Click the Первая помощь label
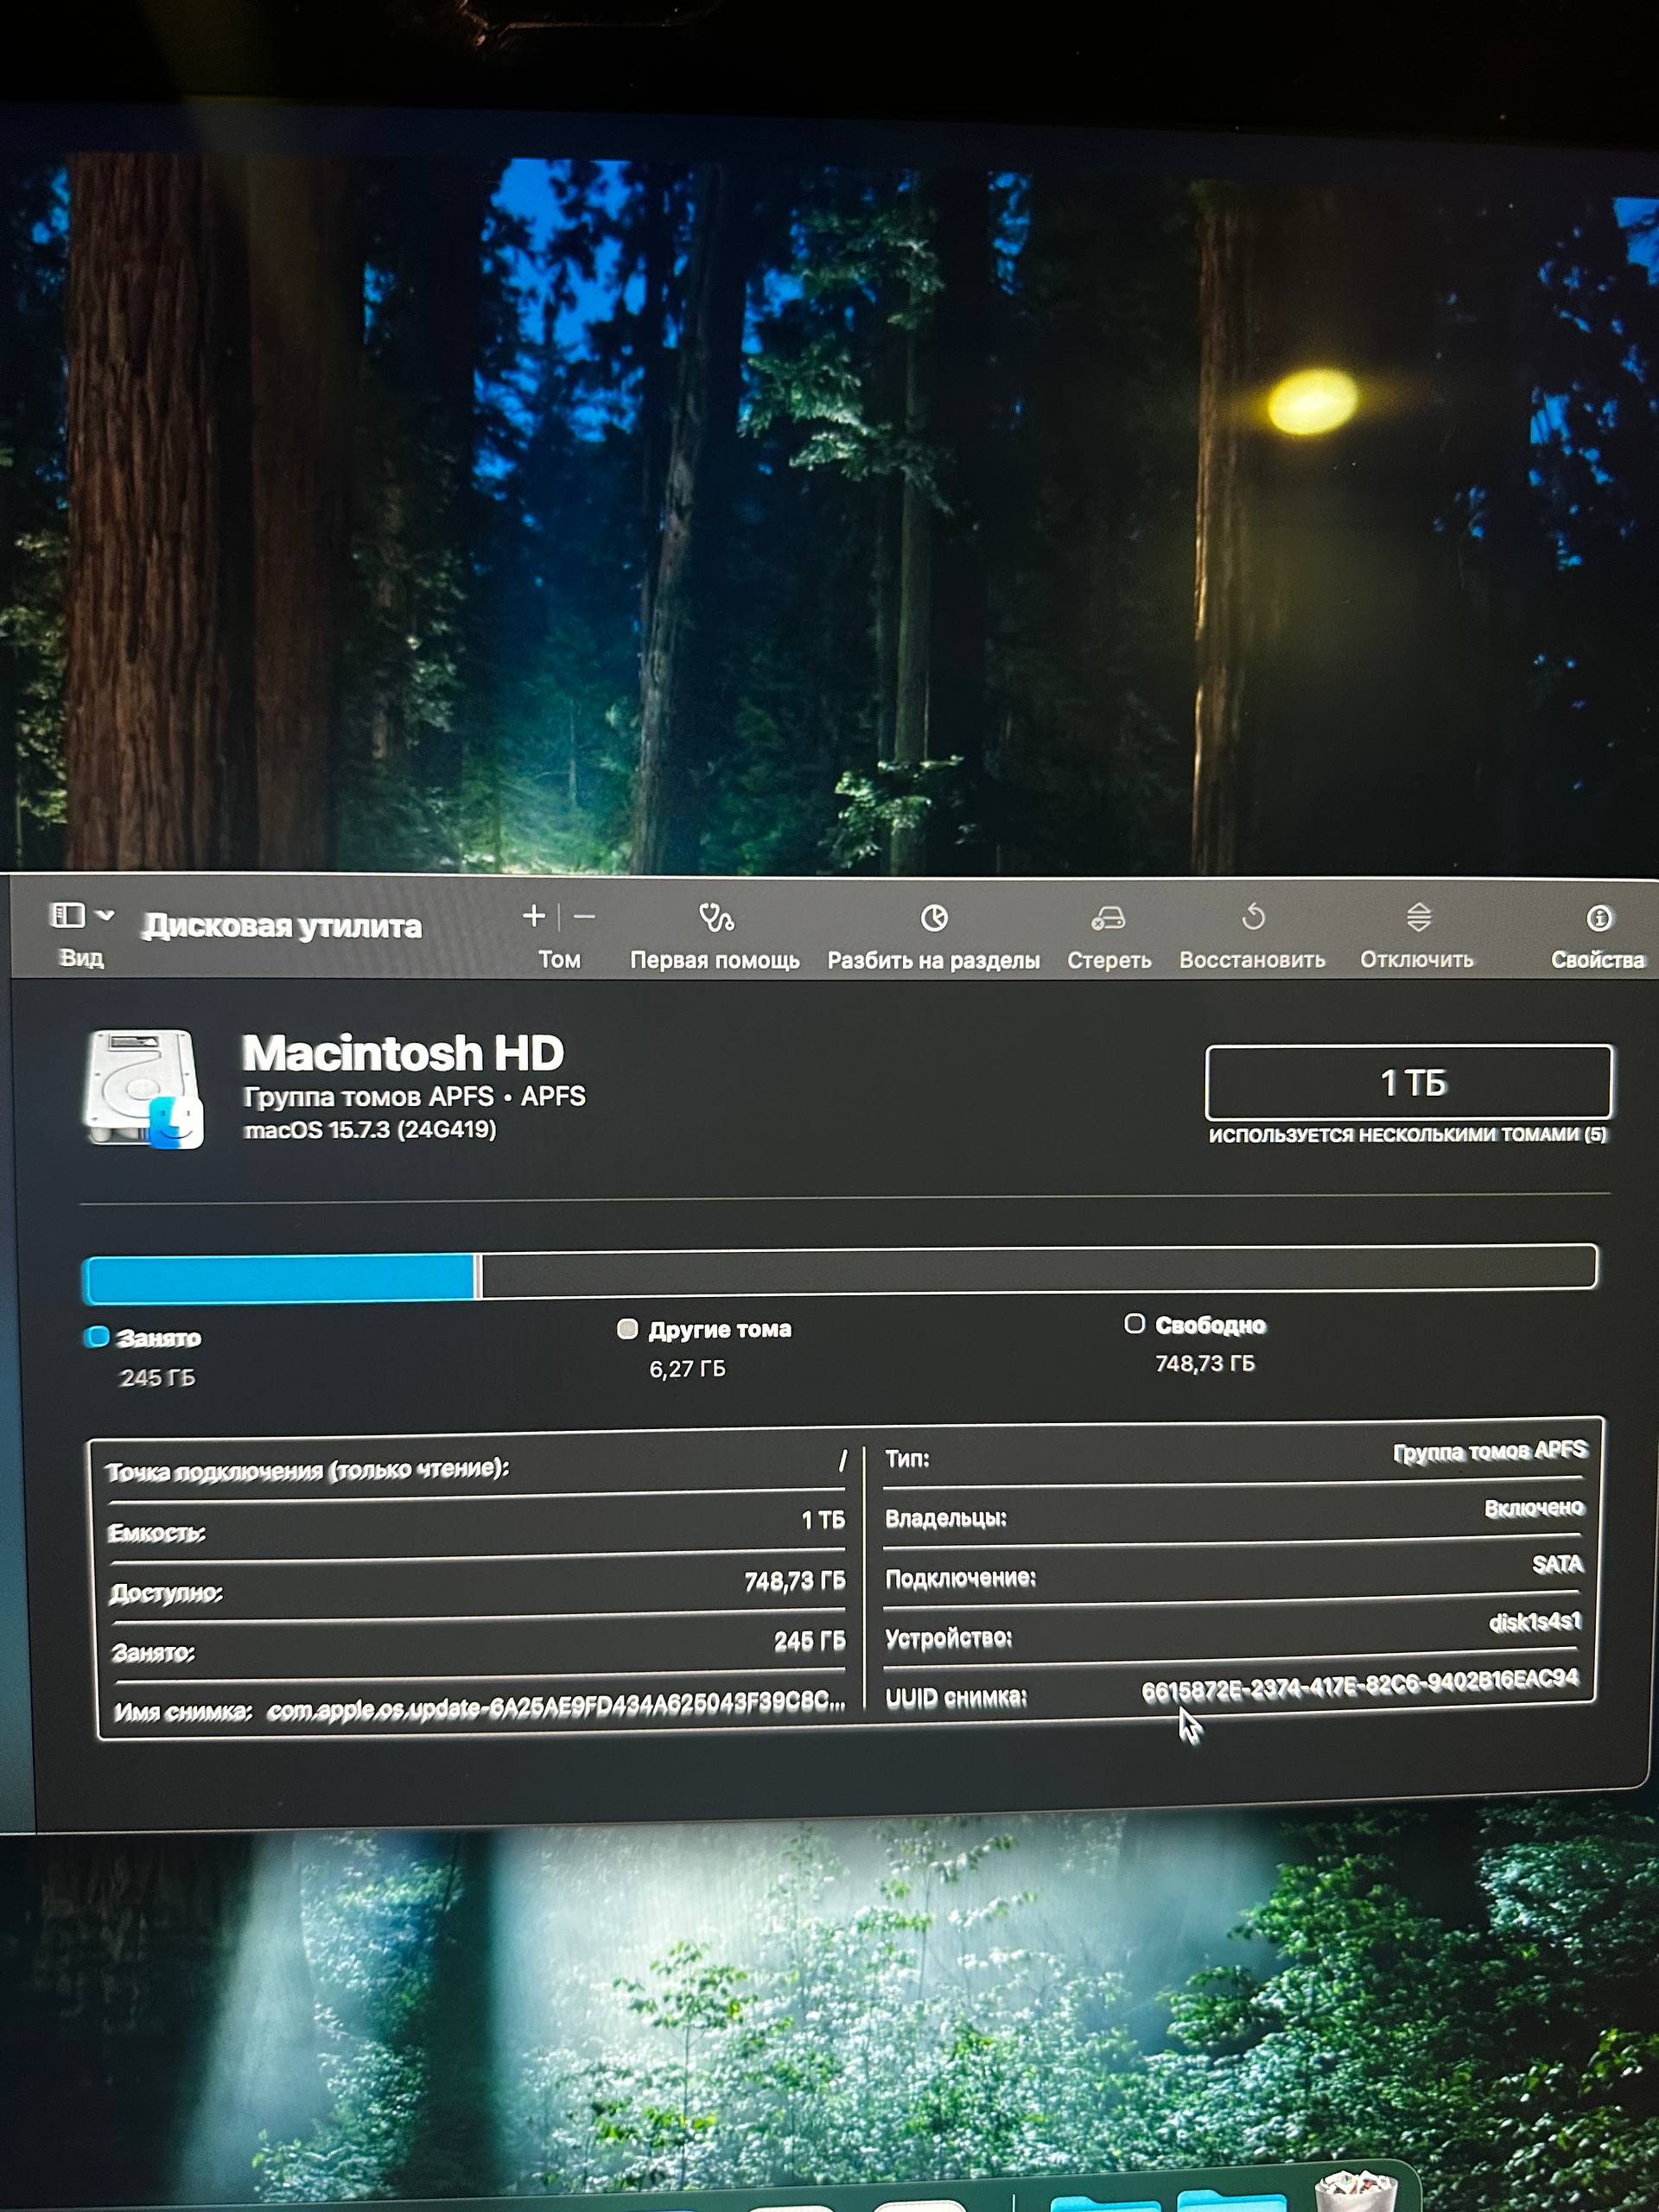The height and width of the screenshot is (2212, 1659). tap(714, 960)
